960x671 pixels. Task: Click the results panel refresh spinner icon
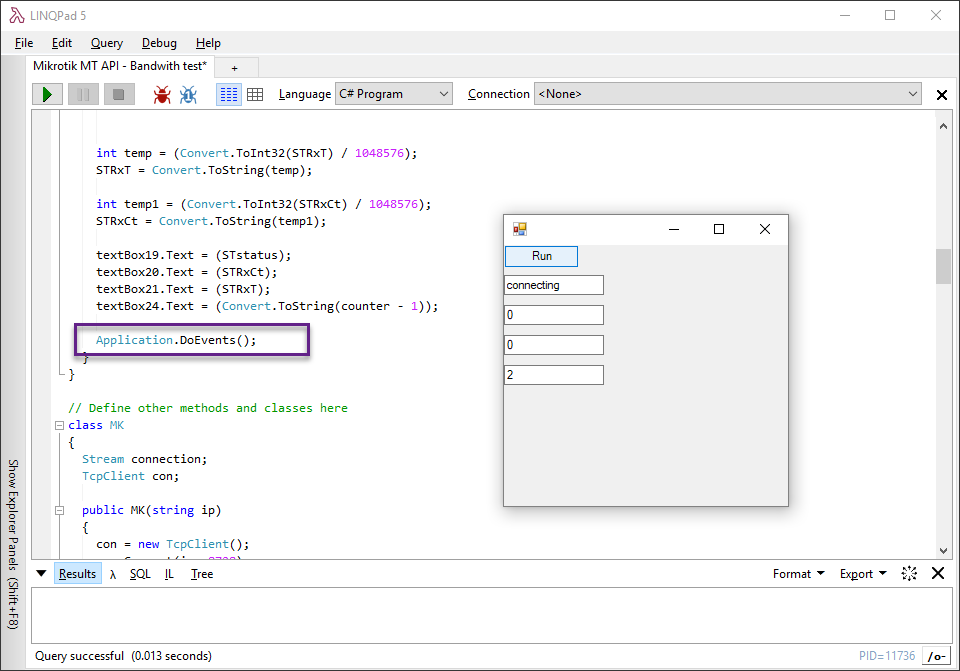(909, 574)
